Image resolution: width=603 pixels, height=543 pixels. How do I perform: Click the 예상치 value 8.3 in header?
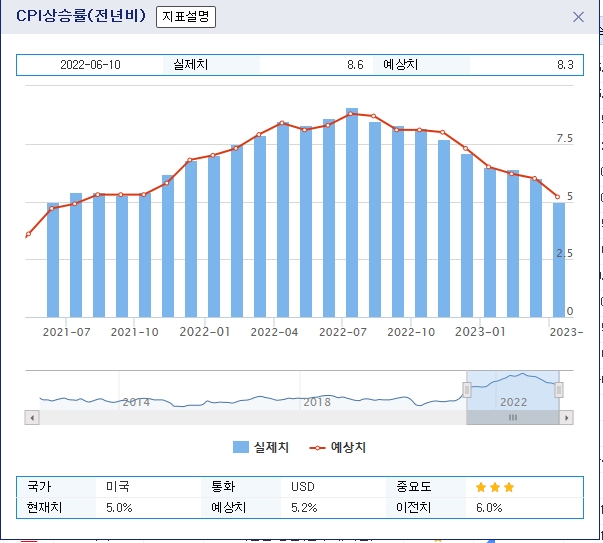(565, 65)
